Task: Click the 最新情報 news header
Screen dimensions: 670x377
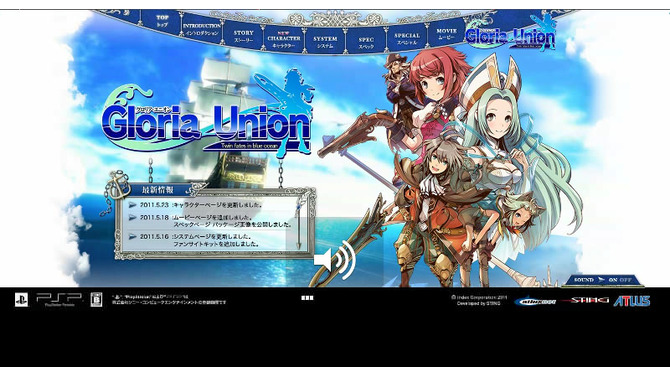Action: point(158,189)
